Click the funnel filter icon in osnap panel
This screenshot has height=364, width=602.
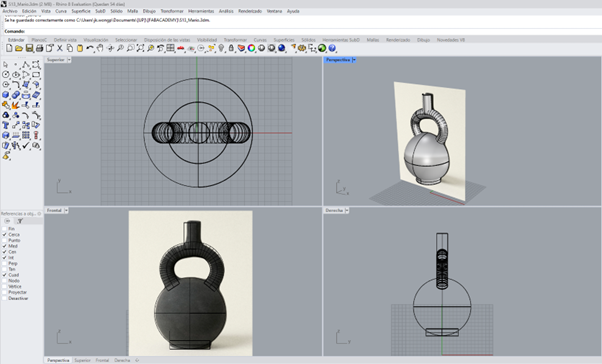(20, 221)
